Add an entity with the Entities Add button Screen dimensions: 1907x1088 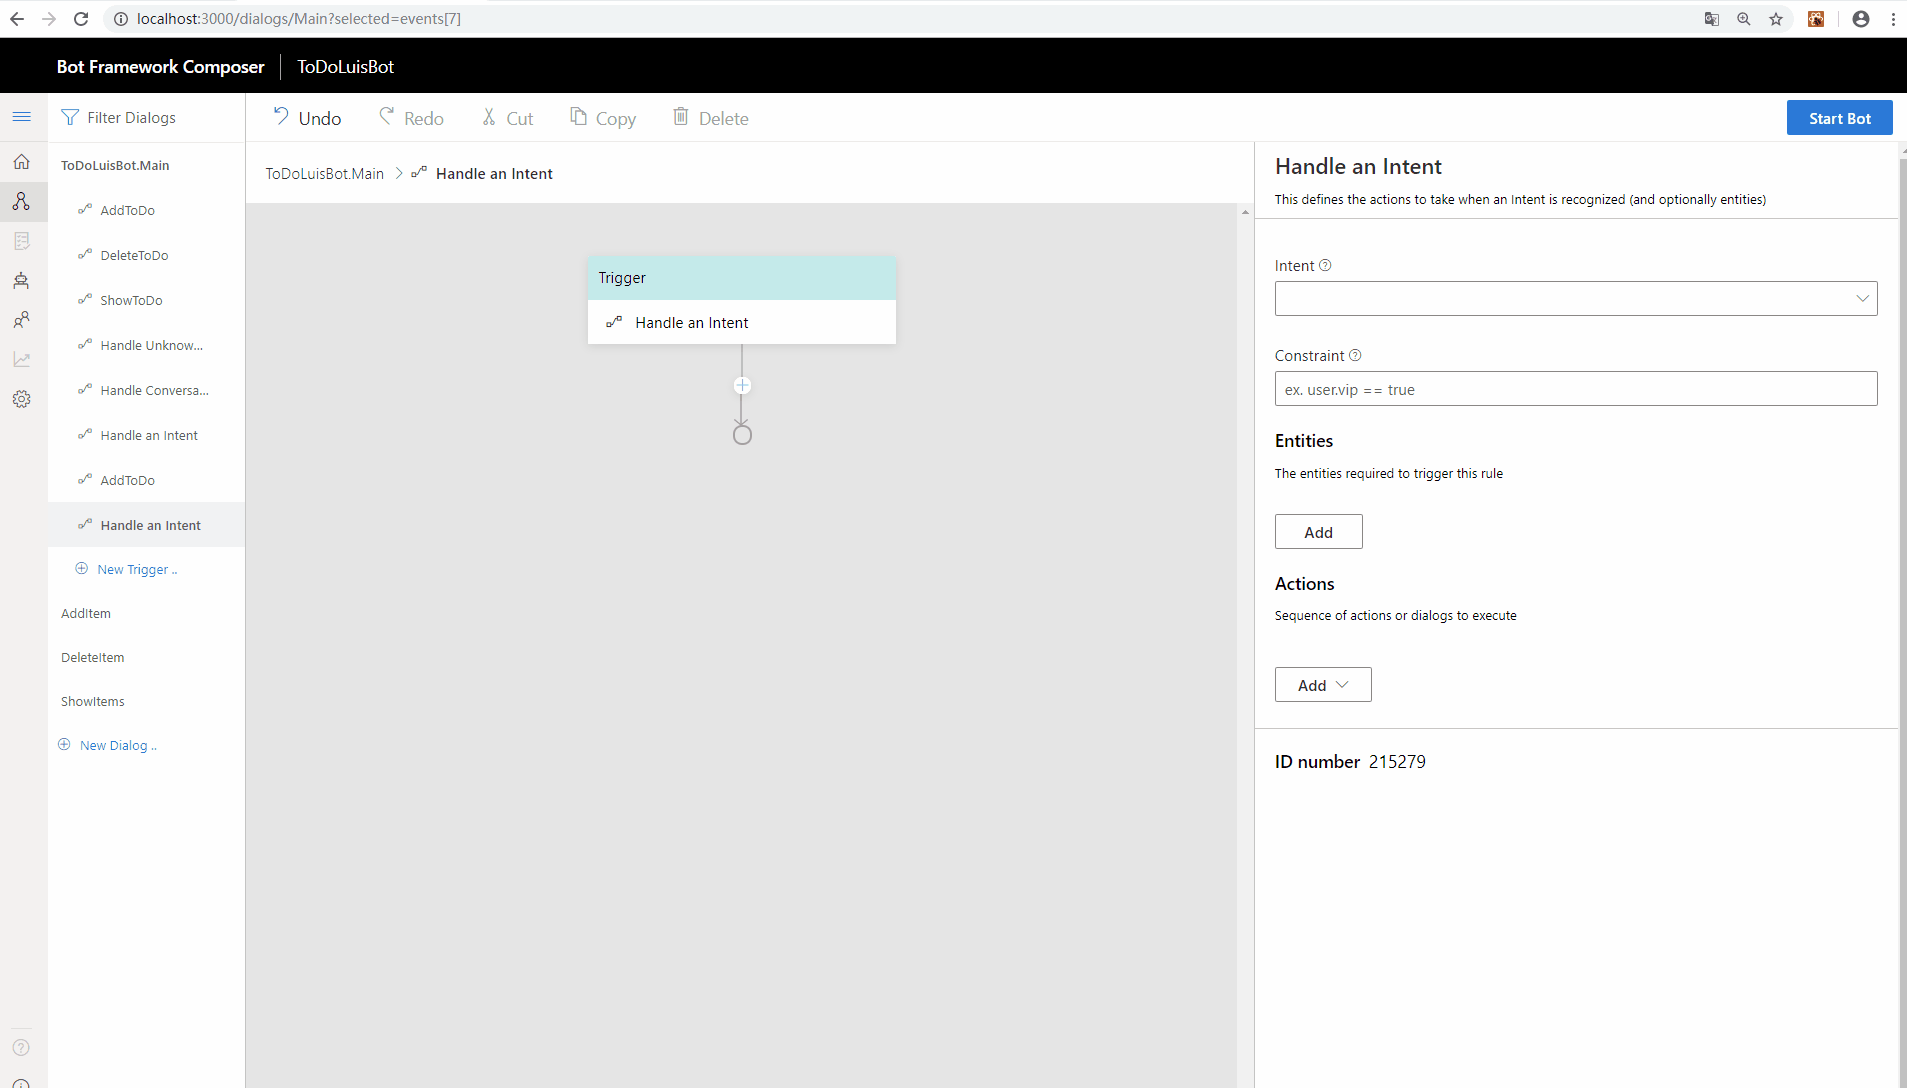coord(1318,532)
